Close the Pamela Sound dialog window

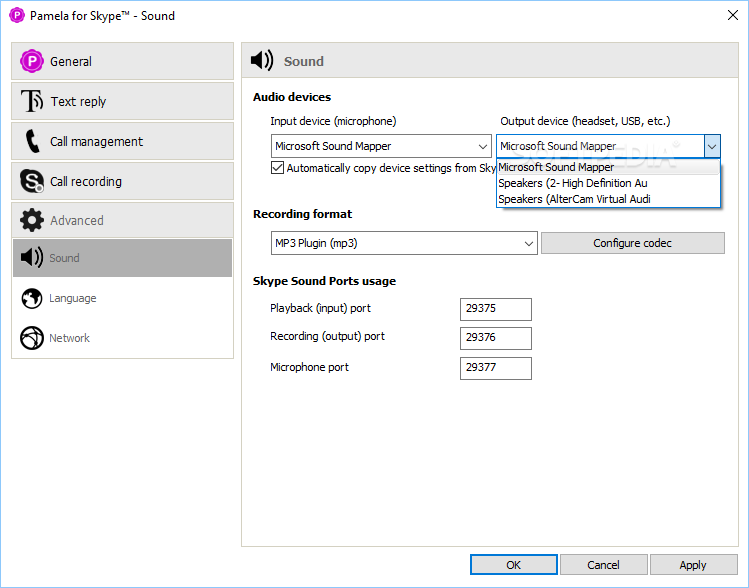(733, 15)
